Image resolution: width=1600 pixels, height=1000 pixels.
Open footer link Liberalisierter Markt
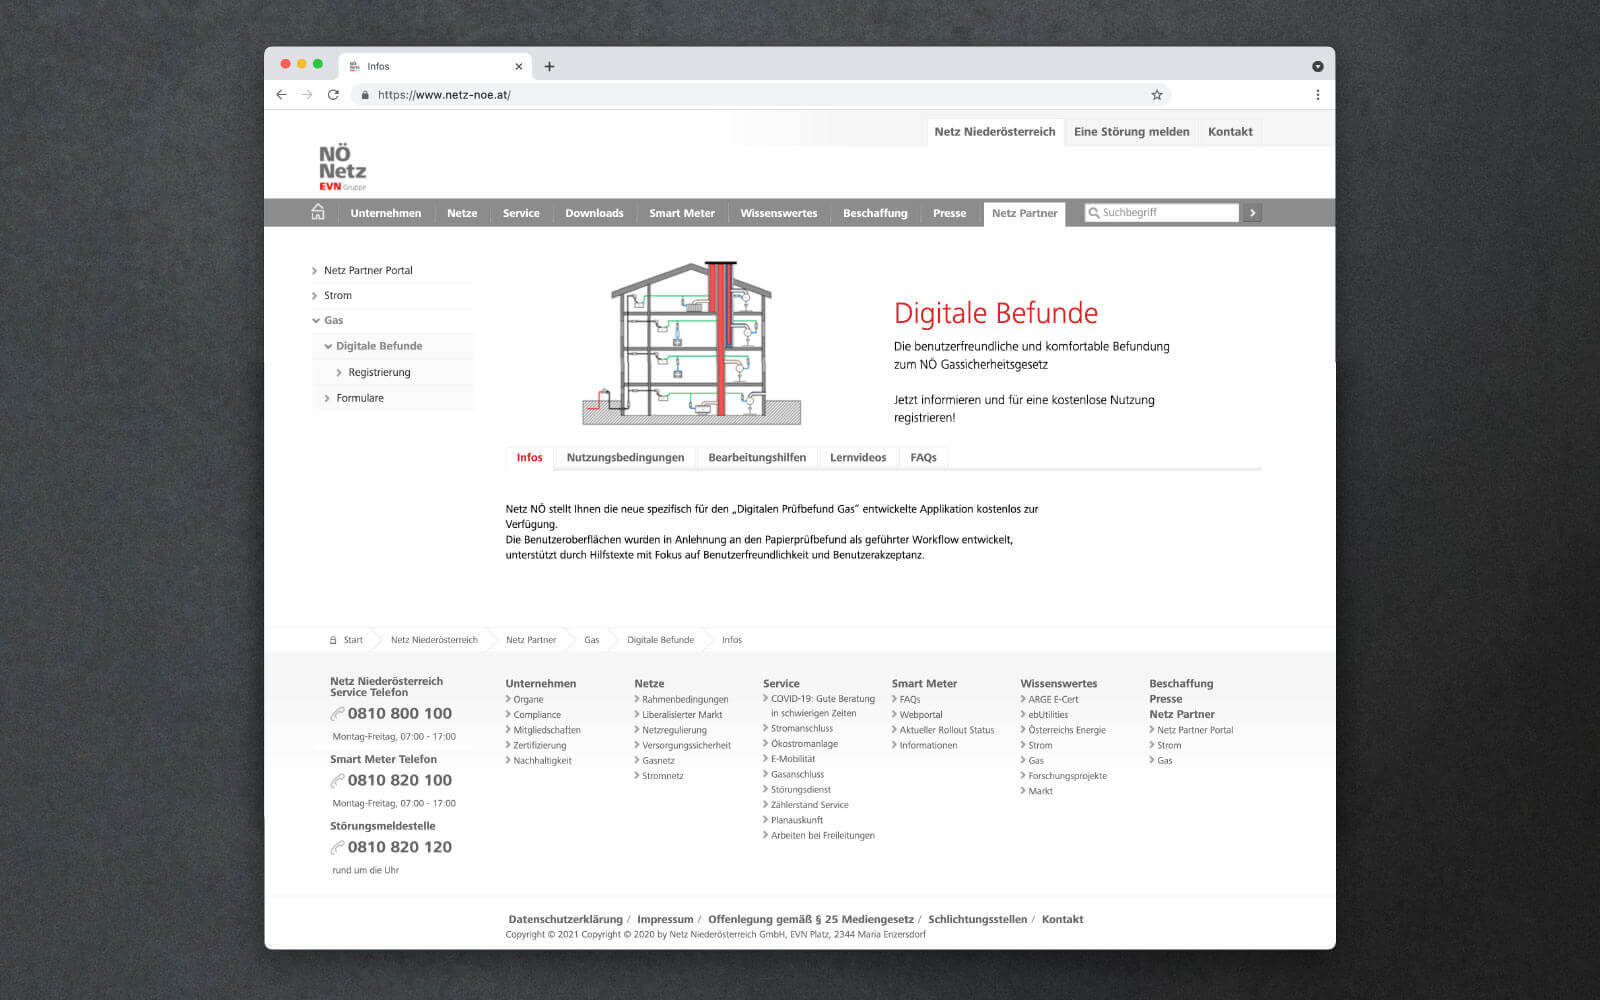[682, 715]
